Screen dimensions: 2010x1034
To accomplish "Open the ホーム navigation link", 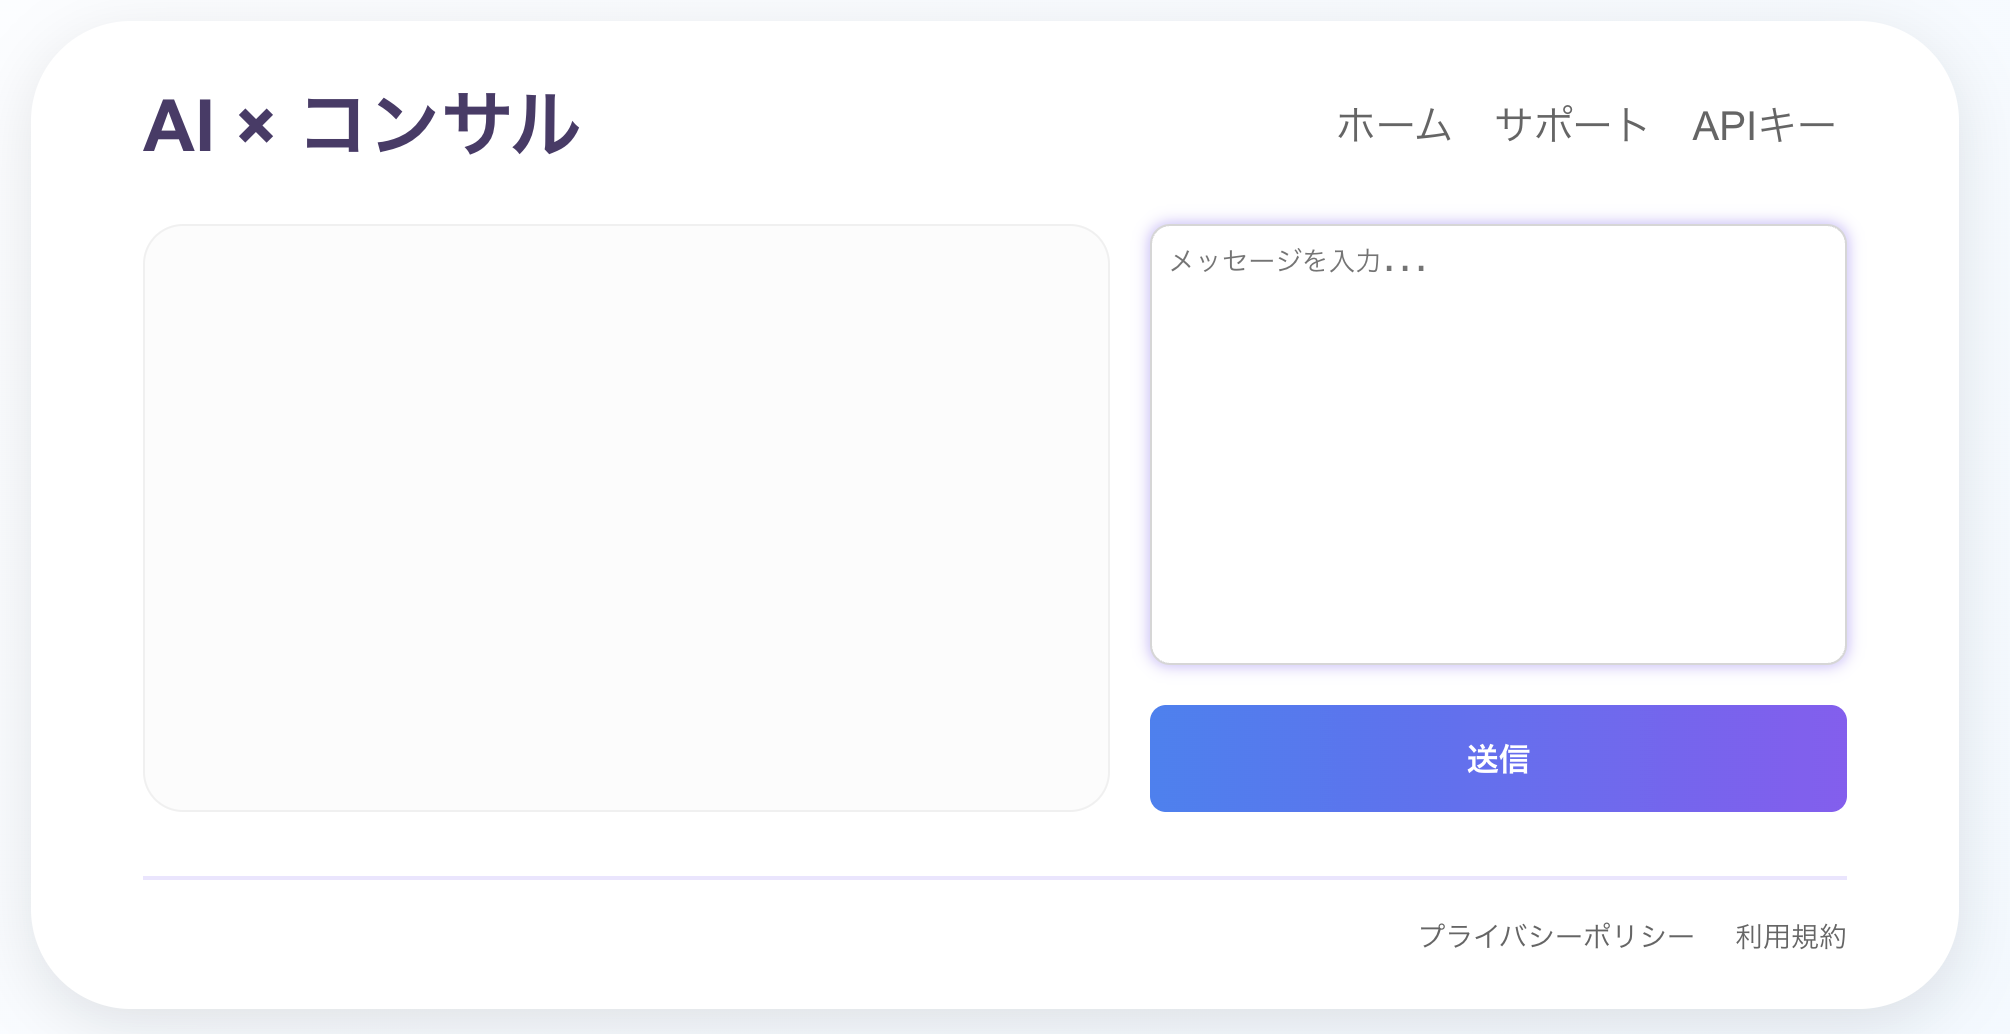I will pos(1394,124).
